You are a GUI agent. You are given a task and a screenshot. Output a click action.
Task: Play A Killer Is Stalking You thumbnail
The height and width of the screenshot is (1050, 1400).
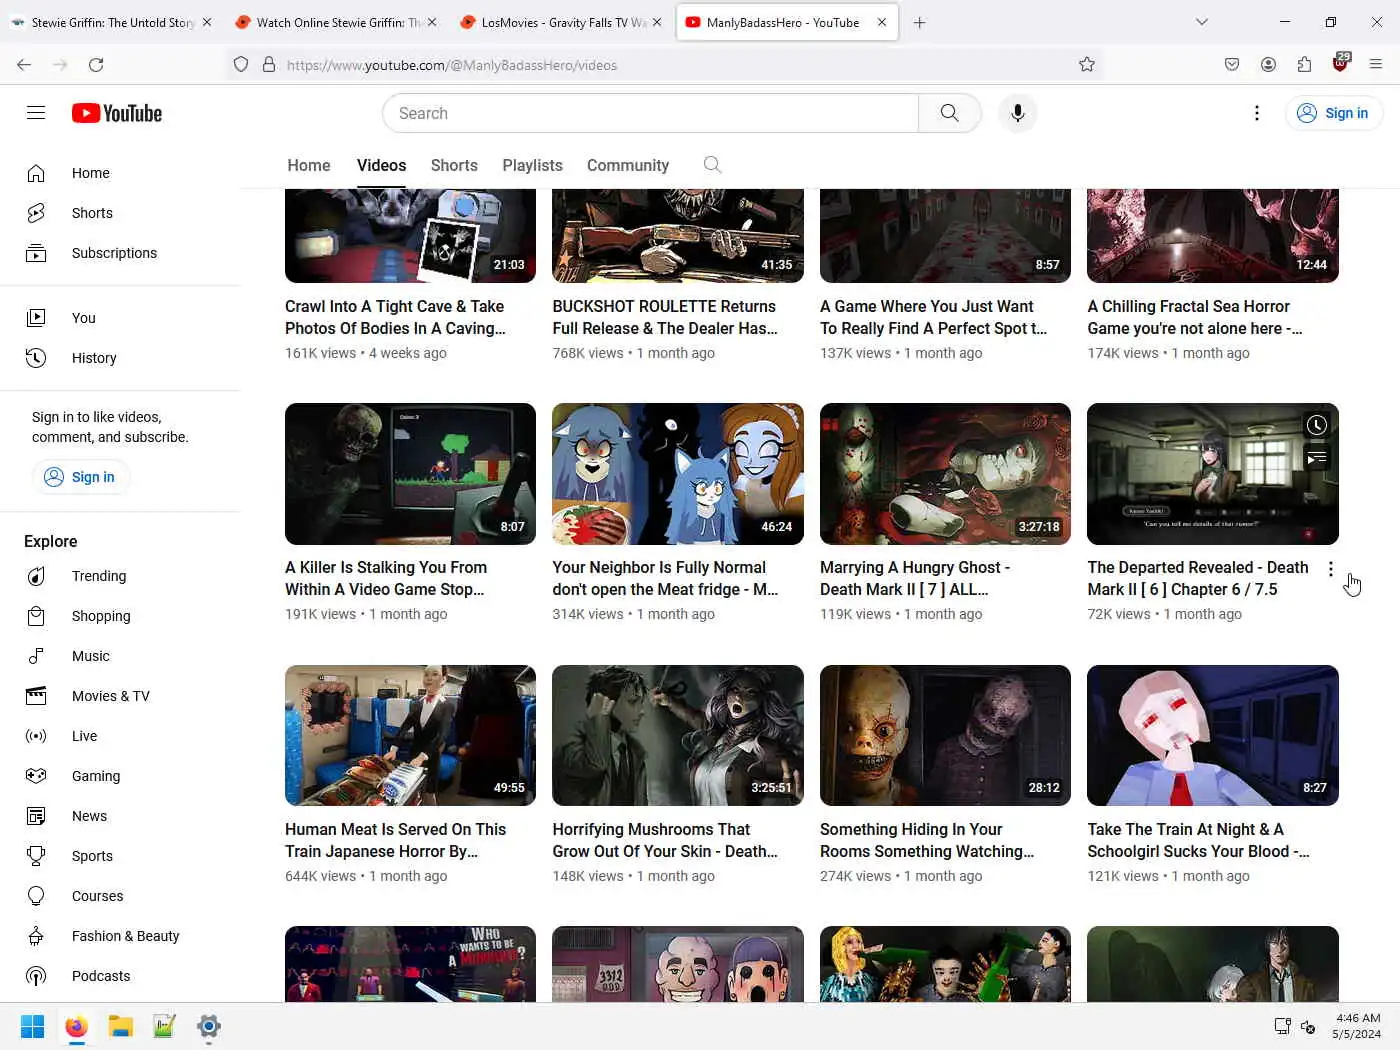click(410, 474)
